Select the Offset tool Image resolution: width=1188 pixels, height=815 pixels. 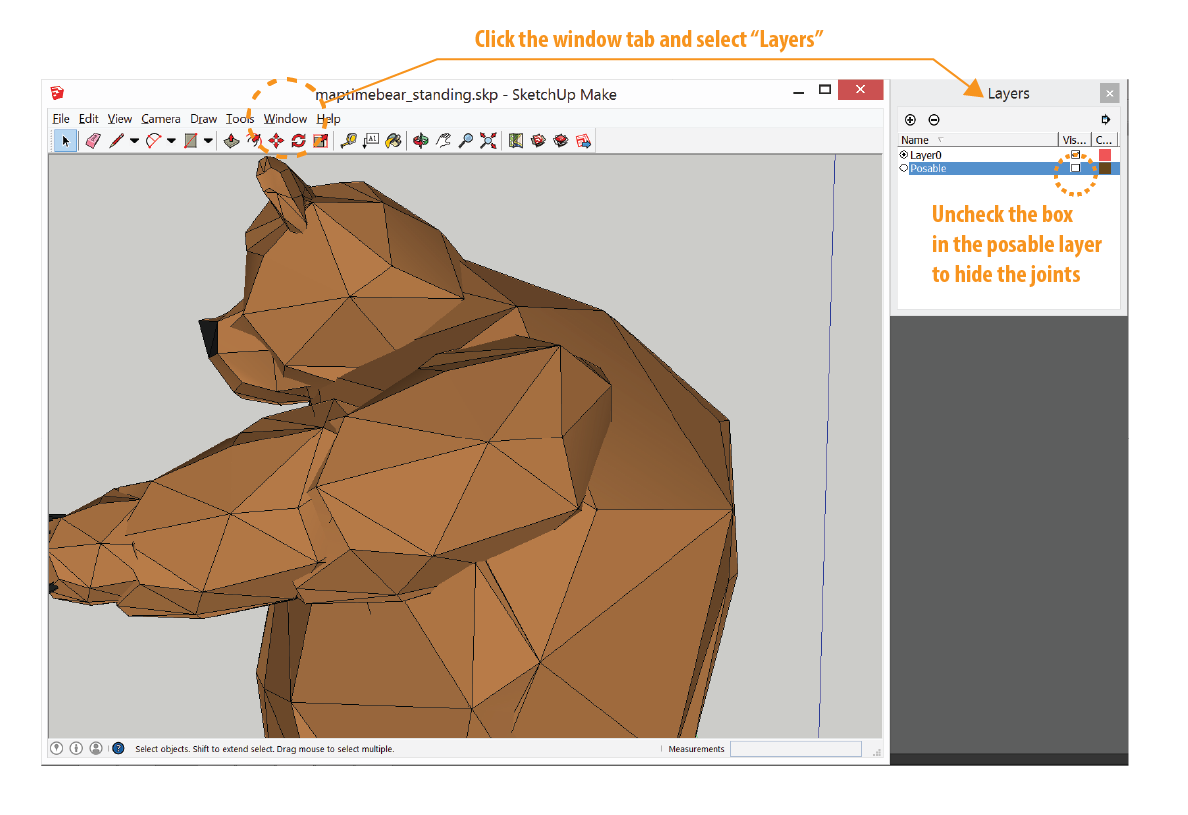(x=255, y=141)
